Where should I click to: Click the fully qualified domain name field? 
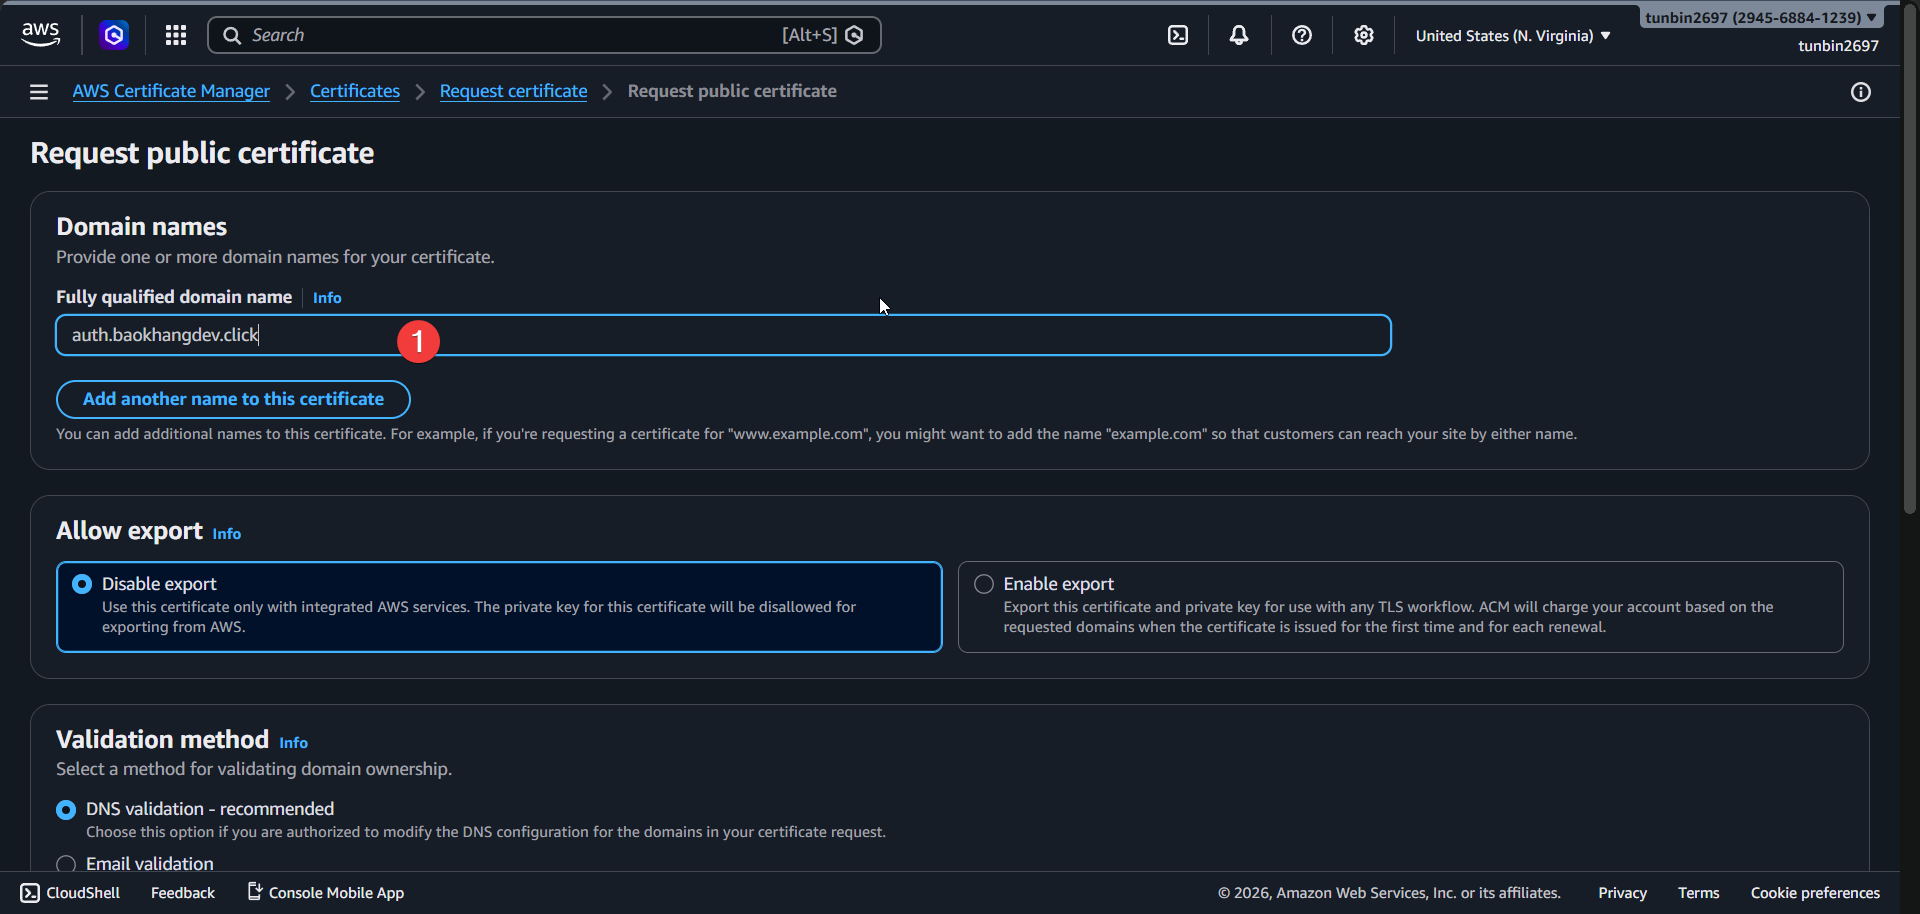point(800,335)
